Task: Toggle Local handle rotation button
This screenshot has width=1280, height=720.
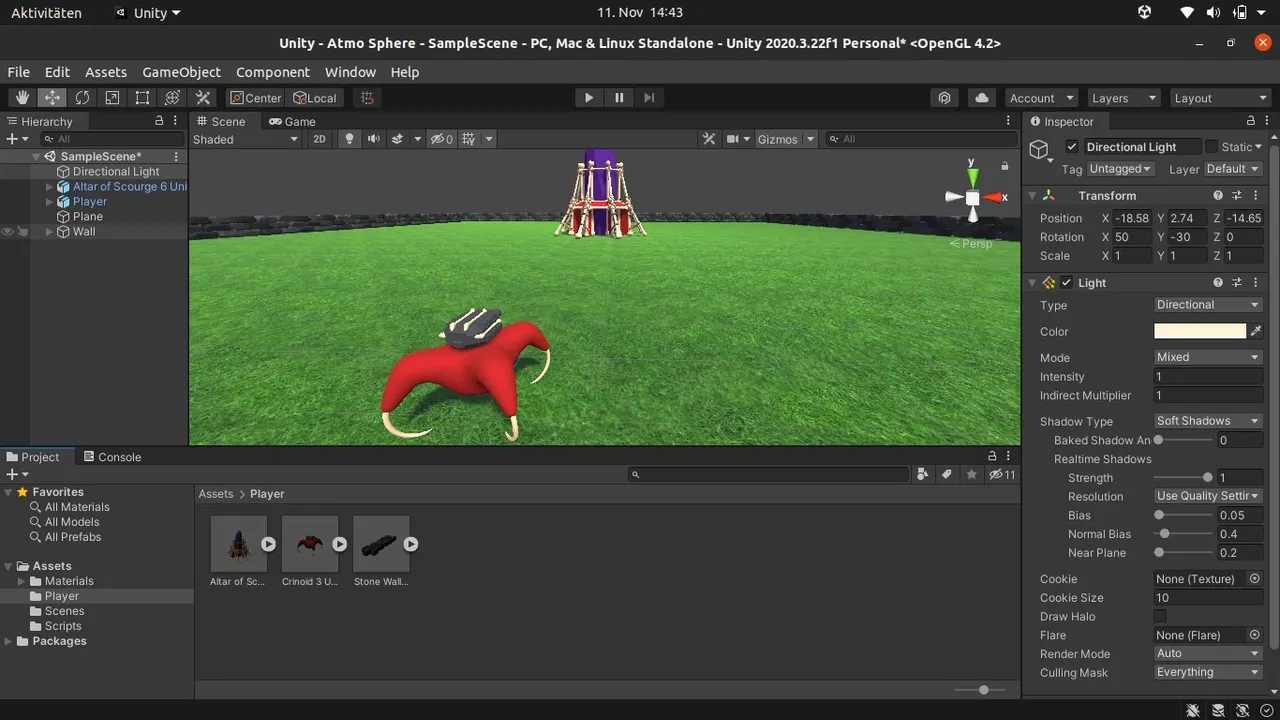Action: click(314, 98)
